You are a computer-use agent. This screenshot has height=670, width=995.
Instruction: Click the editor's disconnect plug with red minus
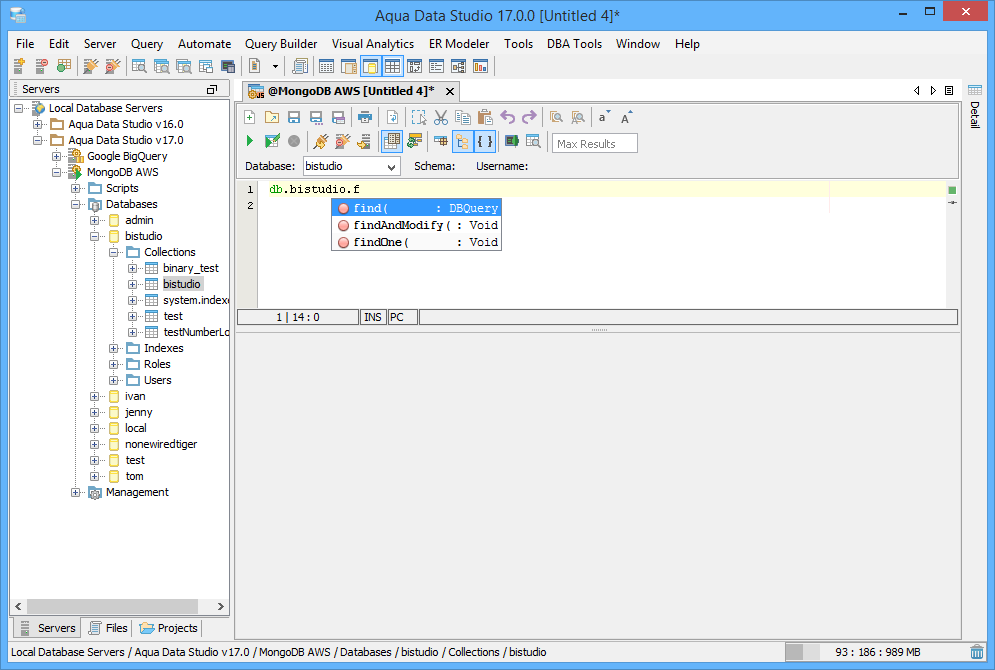343,141
